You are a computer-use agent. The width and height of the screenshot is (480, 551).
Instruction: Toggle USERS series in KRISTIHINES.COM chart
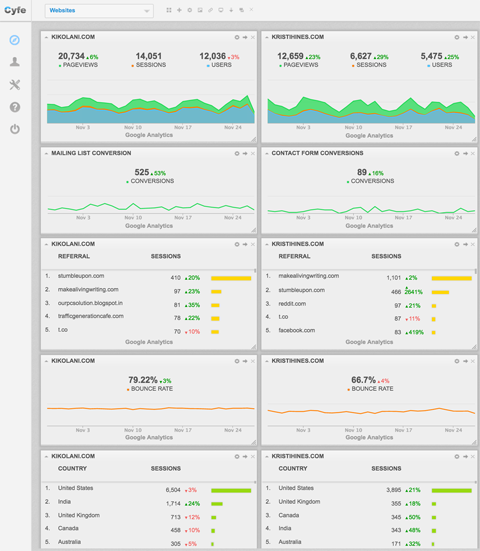coord(440,65)
